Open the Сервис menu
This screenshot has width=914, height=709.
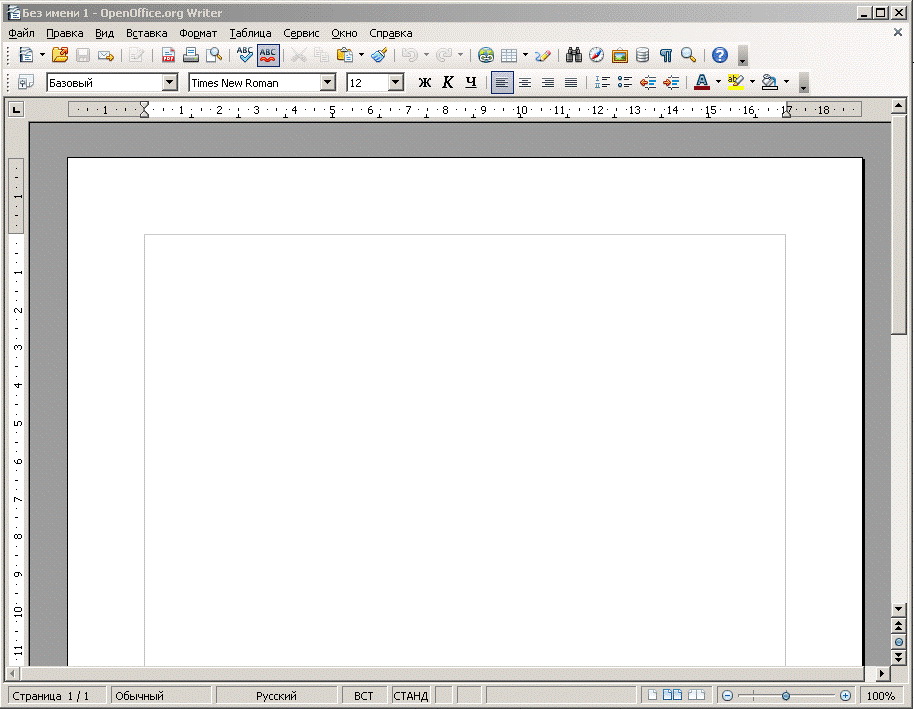coord(301,33)
